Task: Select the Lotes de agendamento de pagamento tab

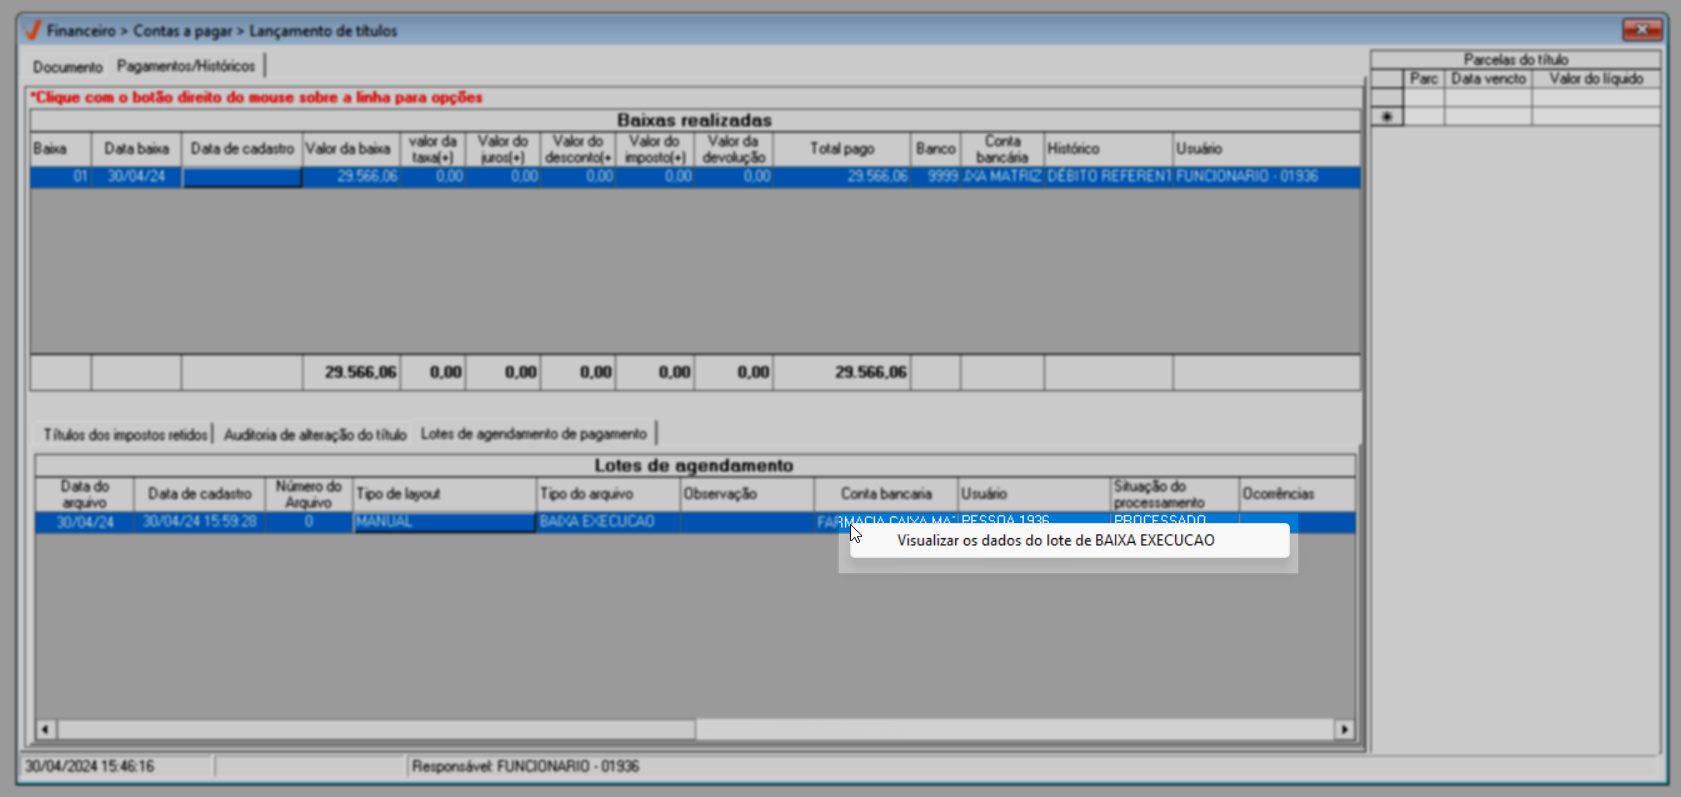Action: [x=534, y=433]
